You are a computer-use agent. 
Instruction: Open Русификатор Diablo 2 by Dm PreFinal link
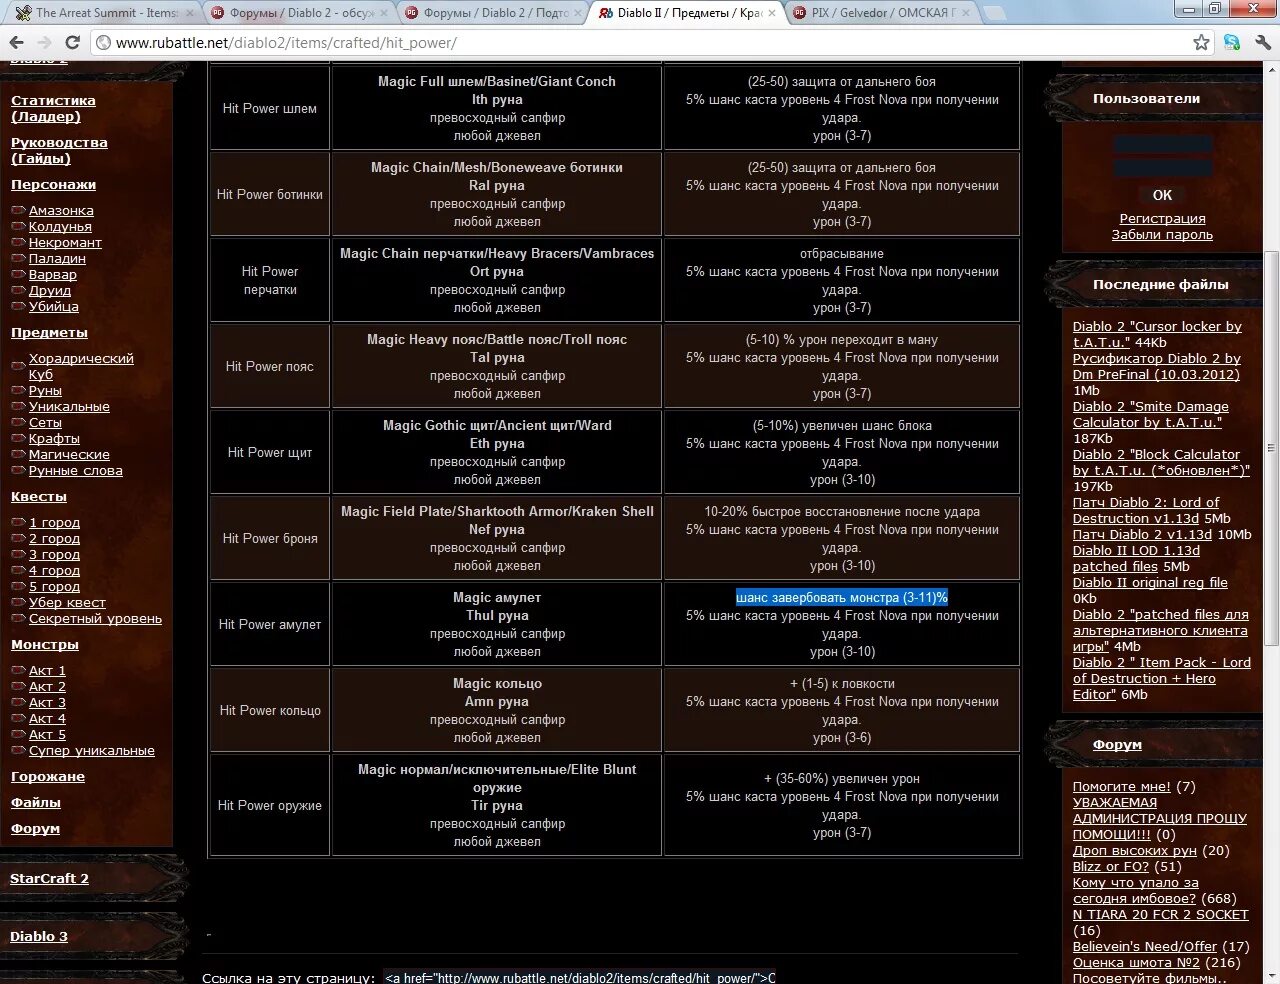[1157, 367]
